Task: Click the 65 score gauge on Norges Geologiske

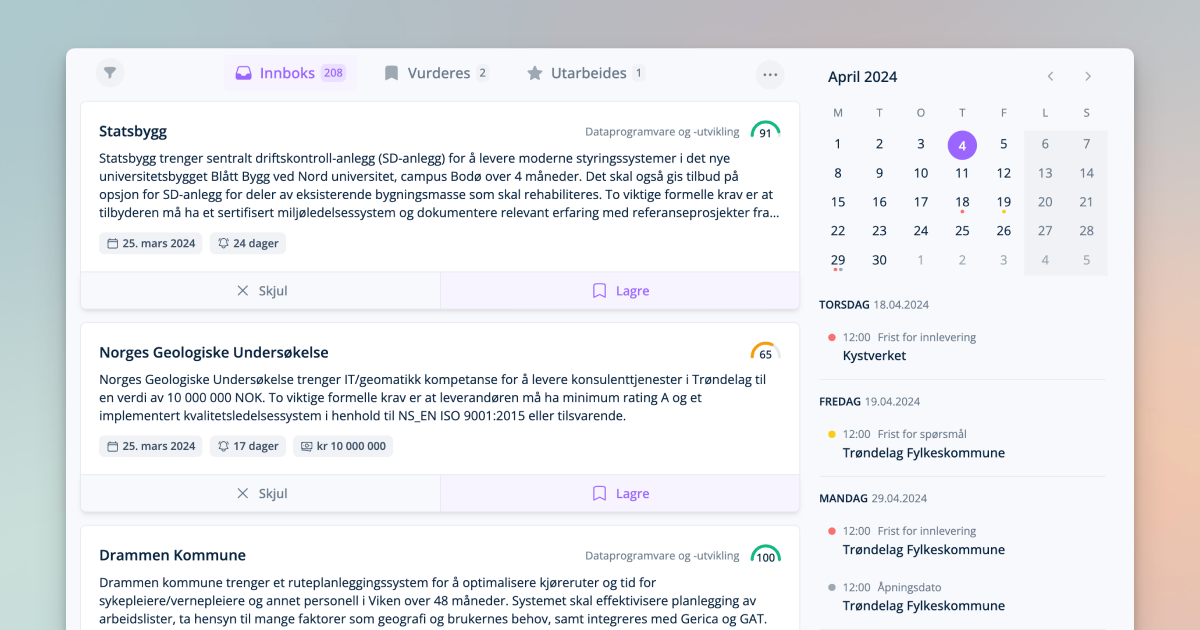Action: coord(764,353)
